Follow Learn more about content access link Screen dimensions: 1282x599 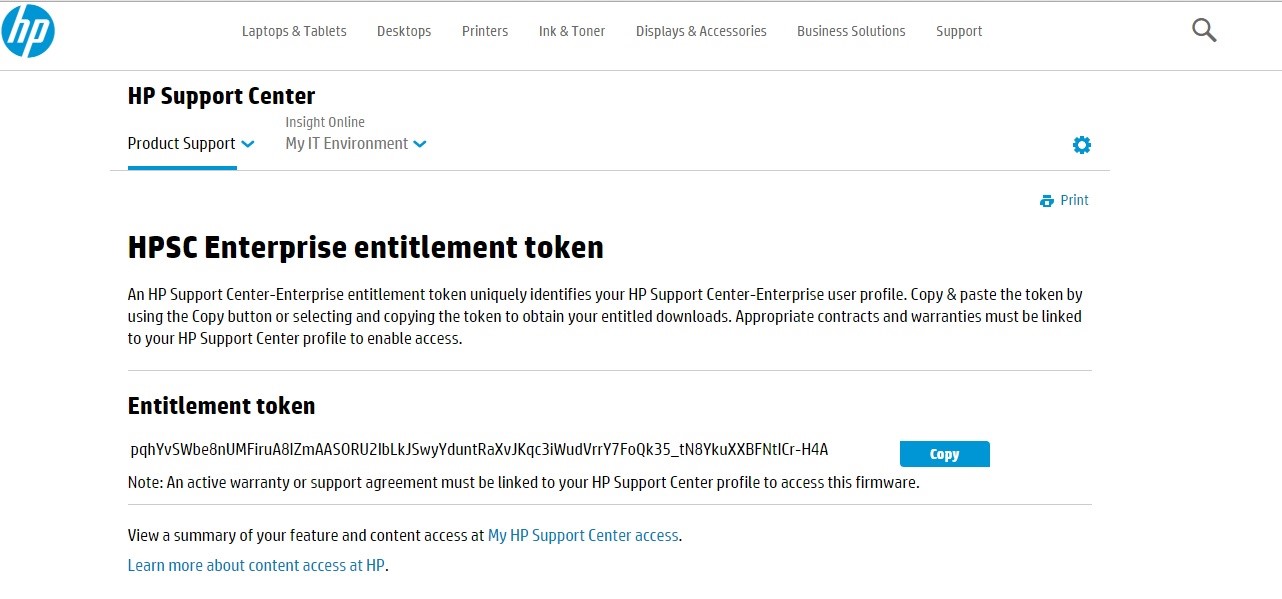click(256, 565)
